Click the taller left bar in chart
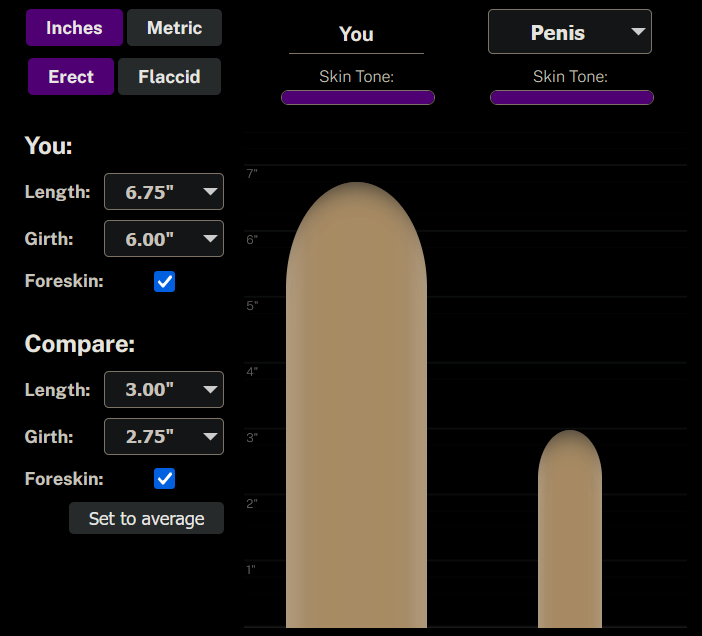The image size is (702, 636). coord(356,405)
